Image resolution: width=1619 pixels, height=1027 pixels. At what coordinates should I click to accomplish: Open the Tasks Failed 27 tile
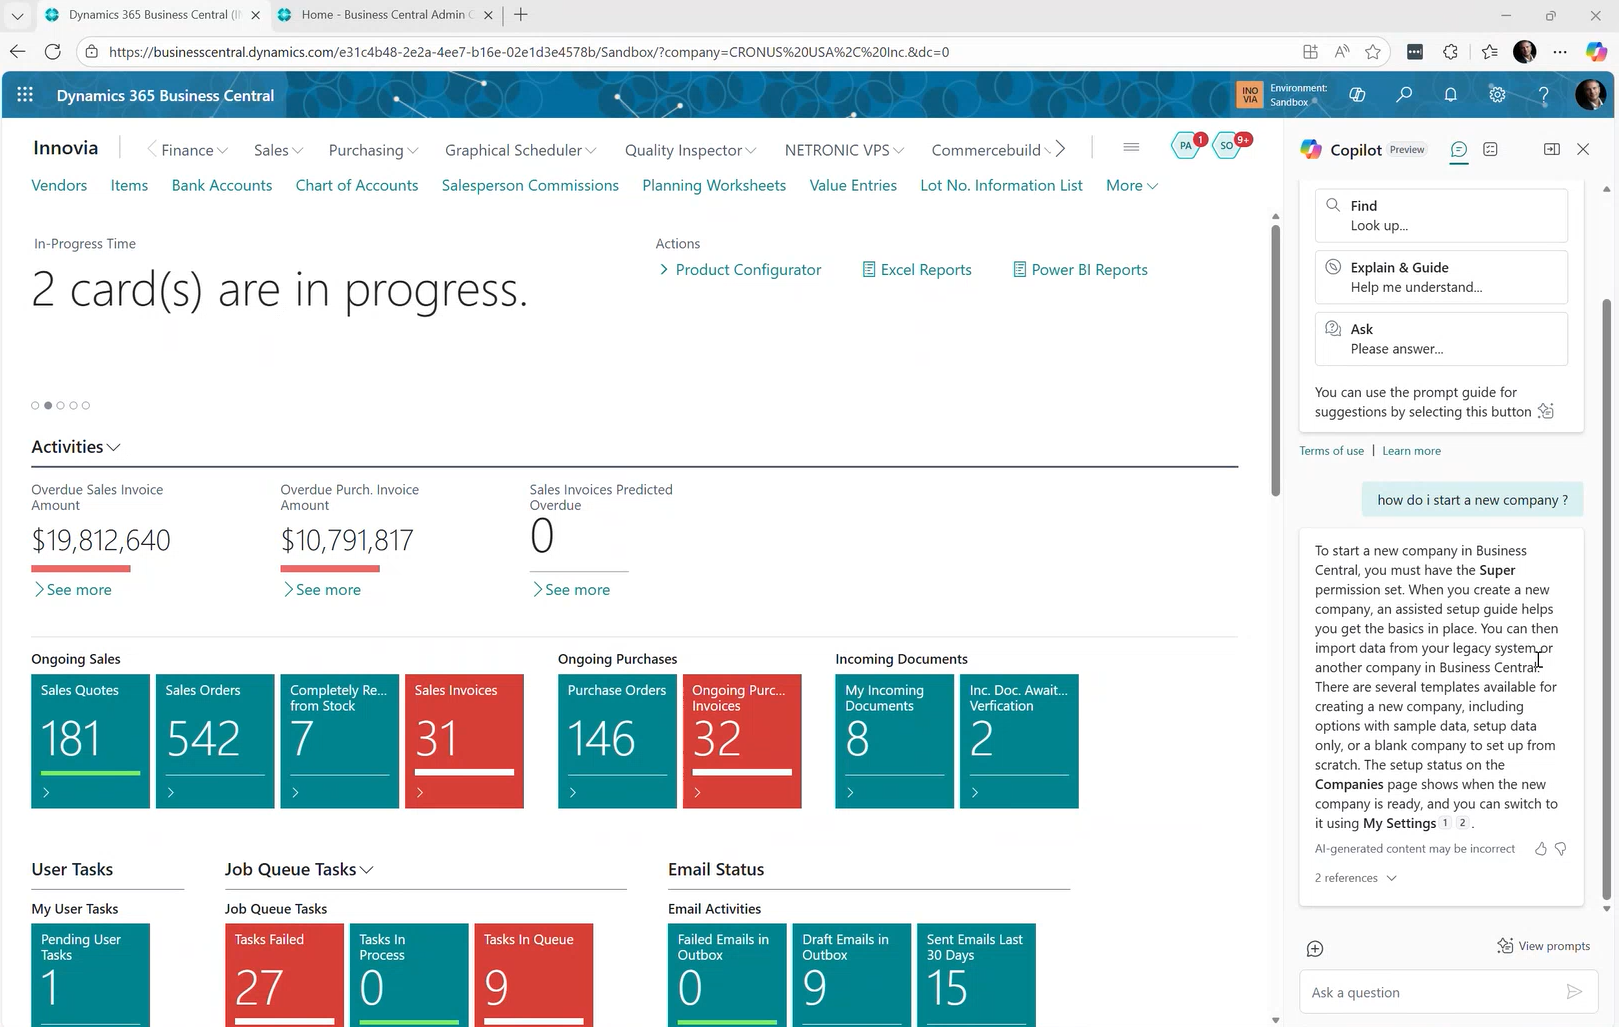click(284, 975)
